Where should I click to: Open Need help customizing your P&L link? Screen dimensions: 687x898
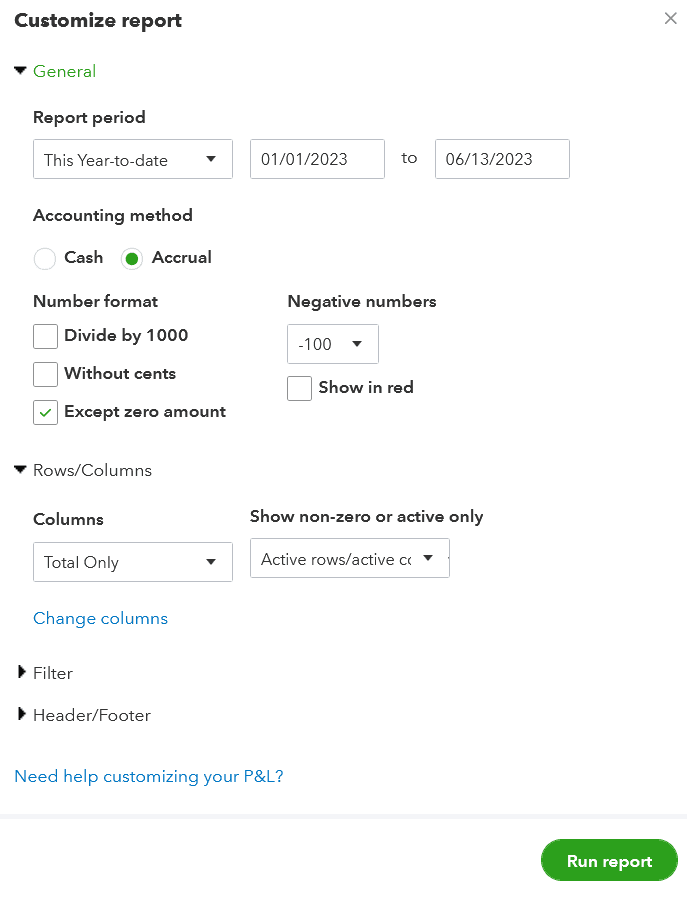[x=149, y=776]
